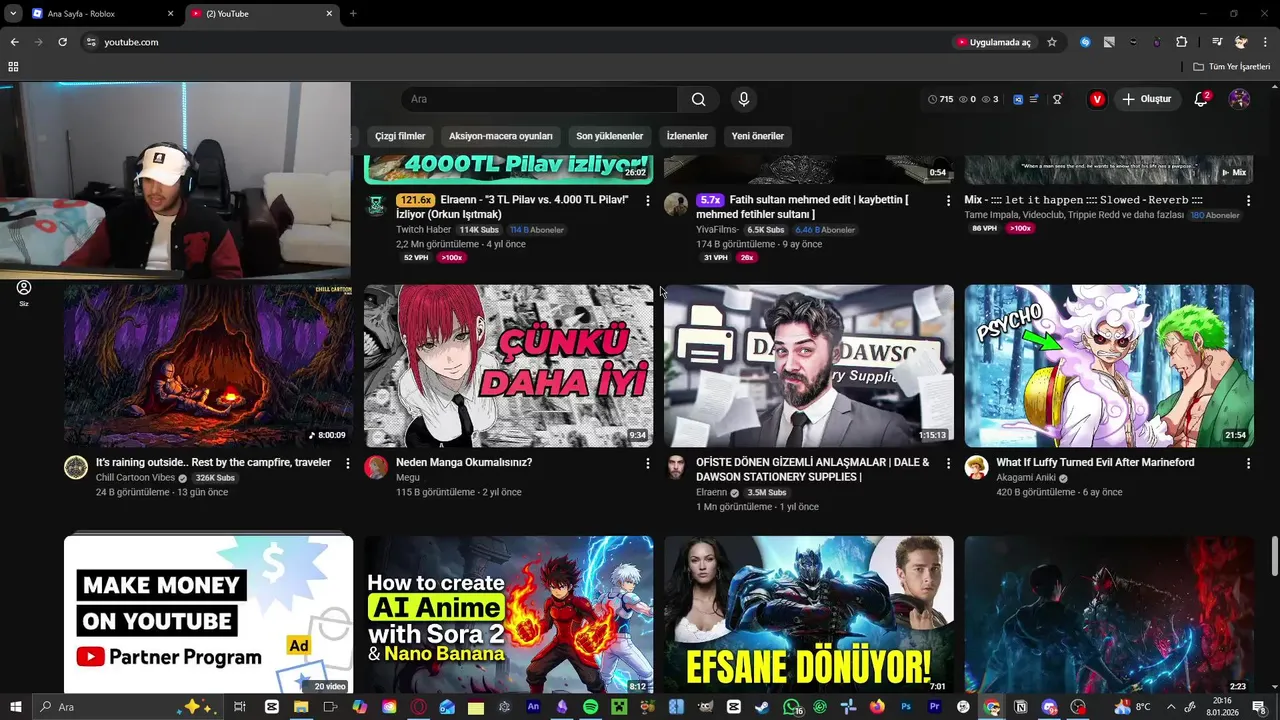
Task: Click the Windows taskbar search box
Action: 130,707
